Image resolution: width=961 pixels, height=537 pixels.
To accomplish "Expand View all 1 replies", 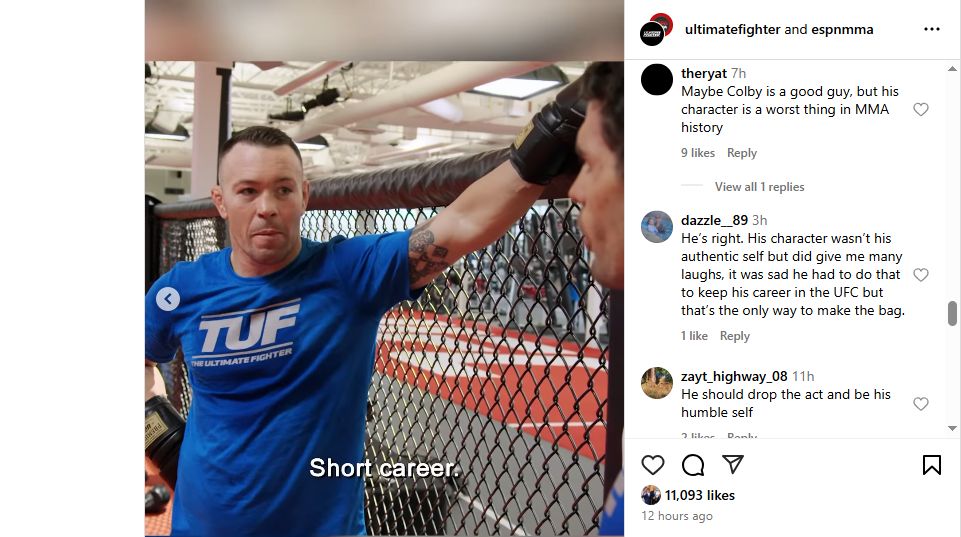I will point(759,187).
